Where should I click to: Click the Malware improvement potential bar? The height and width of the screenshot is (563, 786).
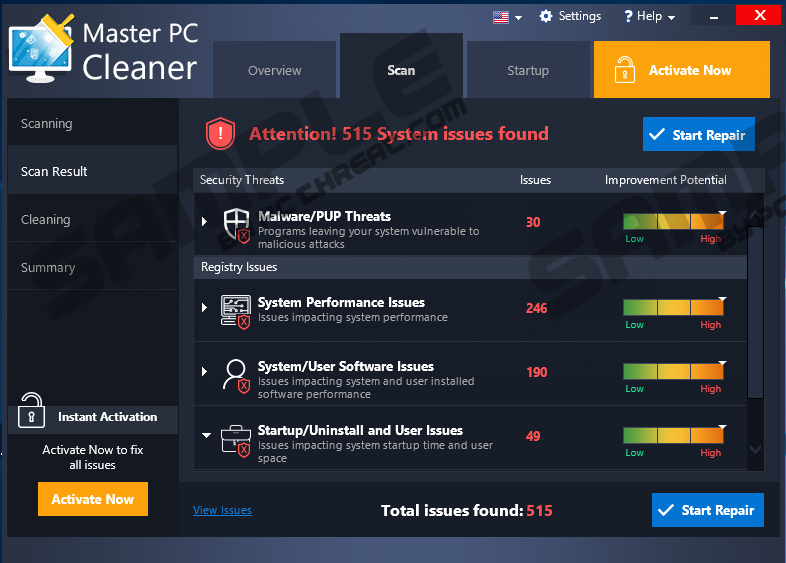(672, 221)
